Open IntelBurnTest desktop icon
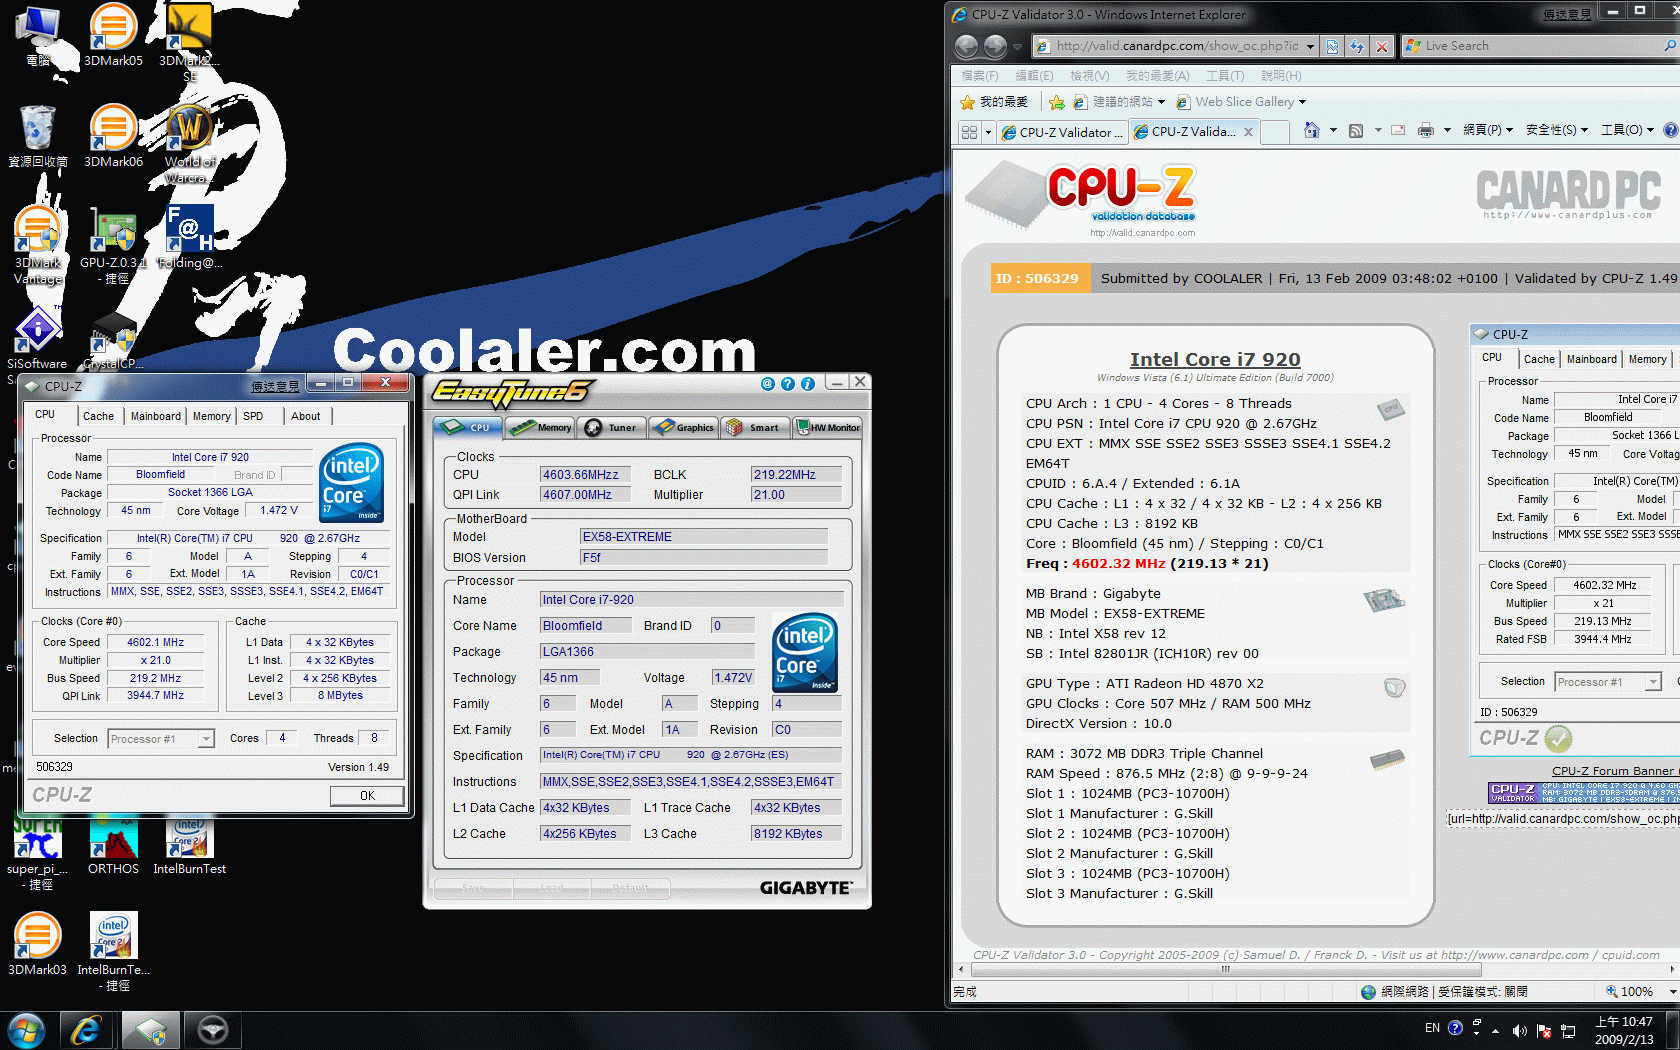 (x=189, y=847)
